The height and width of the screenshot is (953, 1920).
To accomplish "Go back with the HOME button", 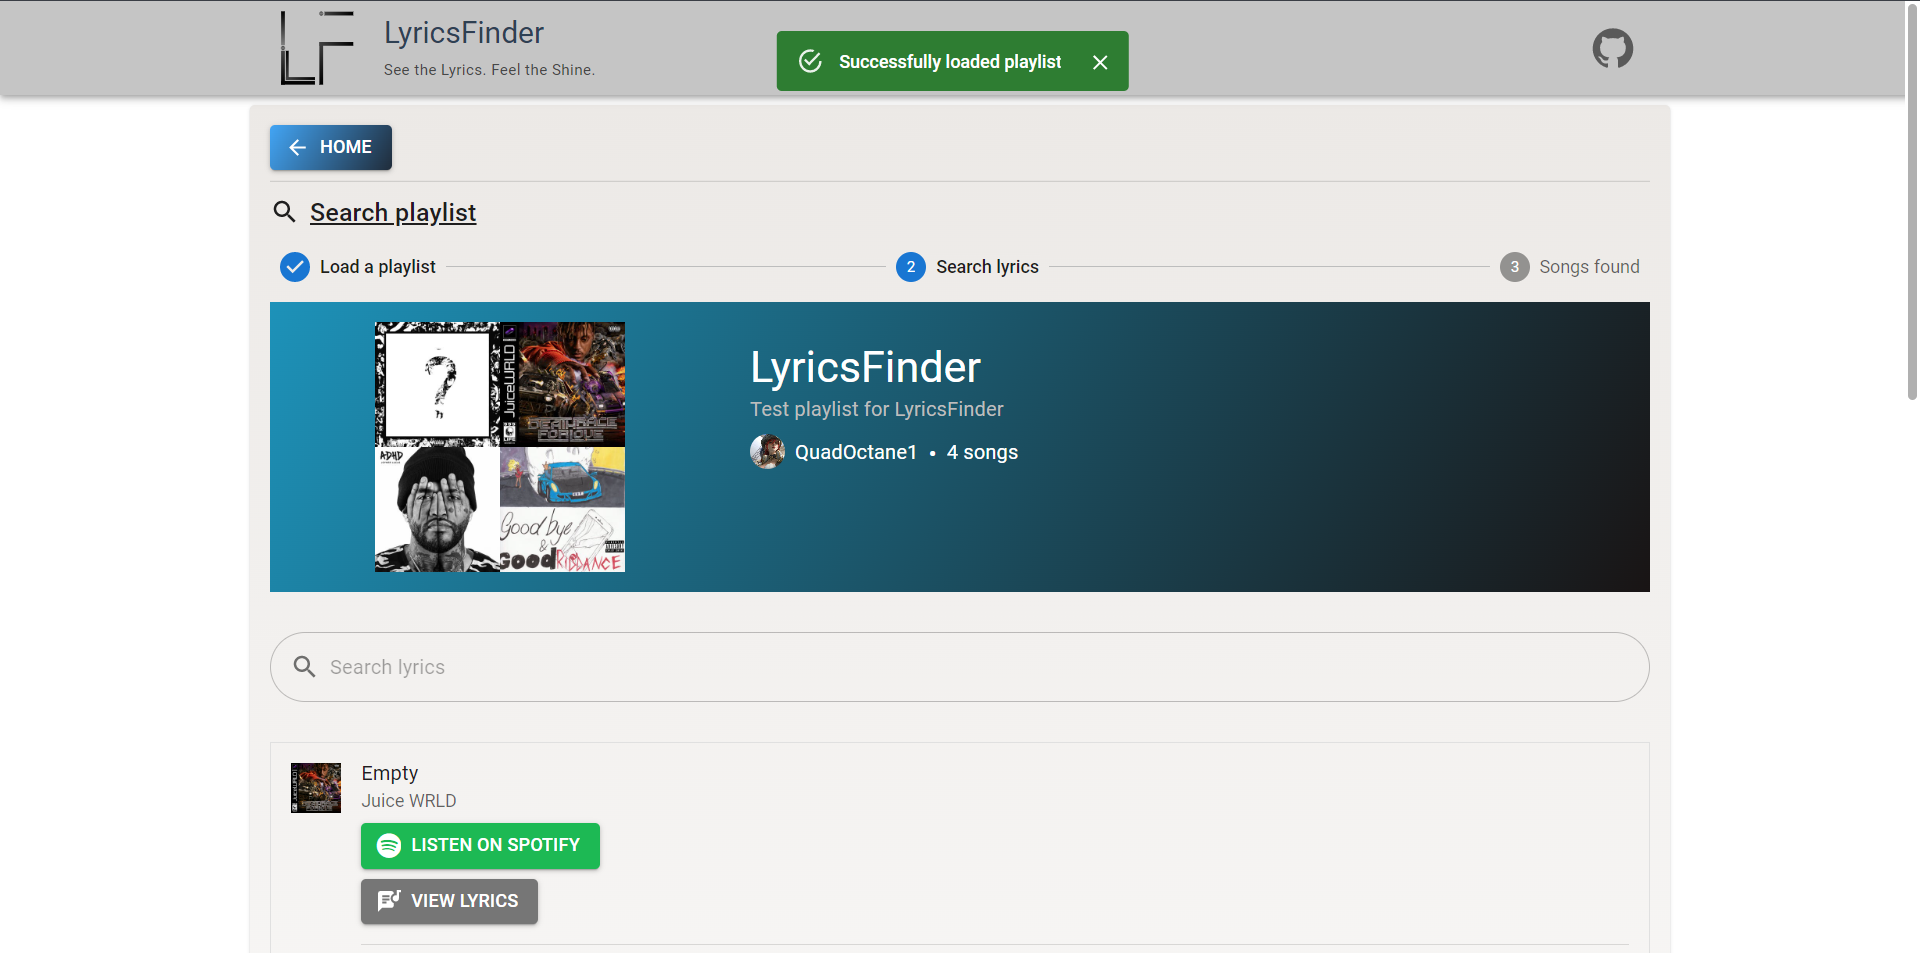I will point(331,147).
